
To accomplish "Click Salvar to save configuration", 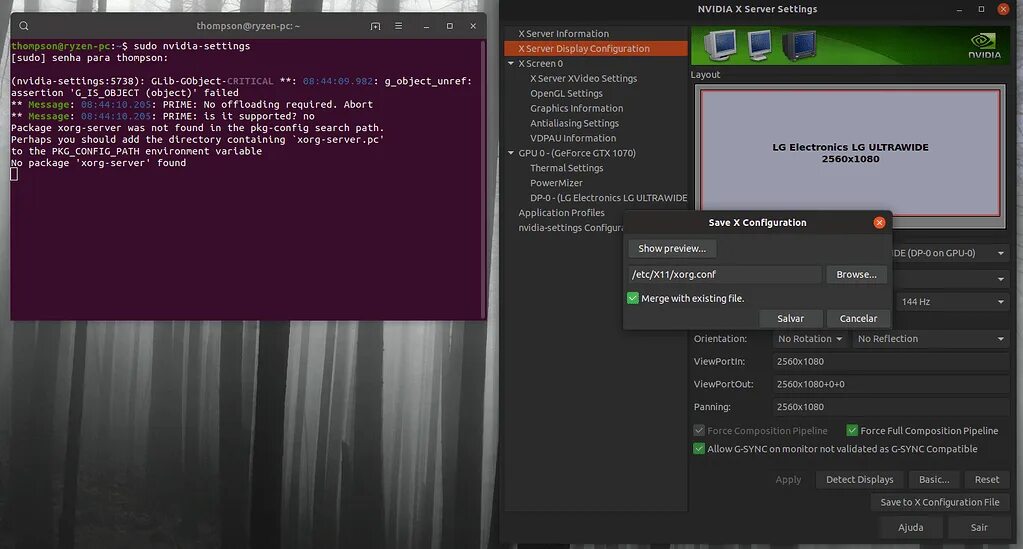I will (x=790, y=319).
